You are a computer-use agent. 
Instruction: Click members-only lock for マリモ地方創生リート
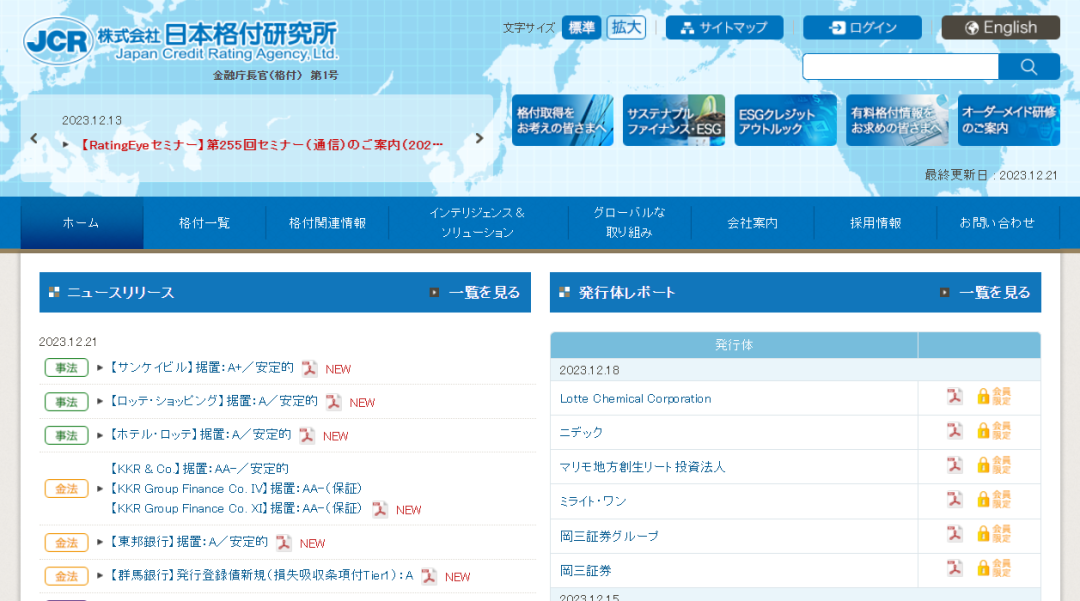(x=994, y=465)
